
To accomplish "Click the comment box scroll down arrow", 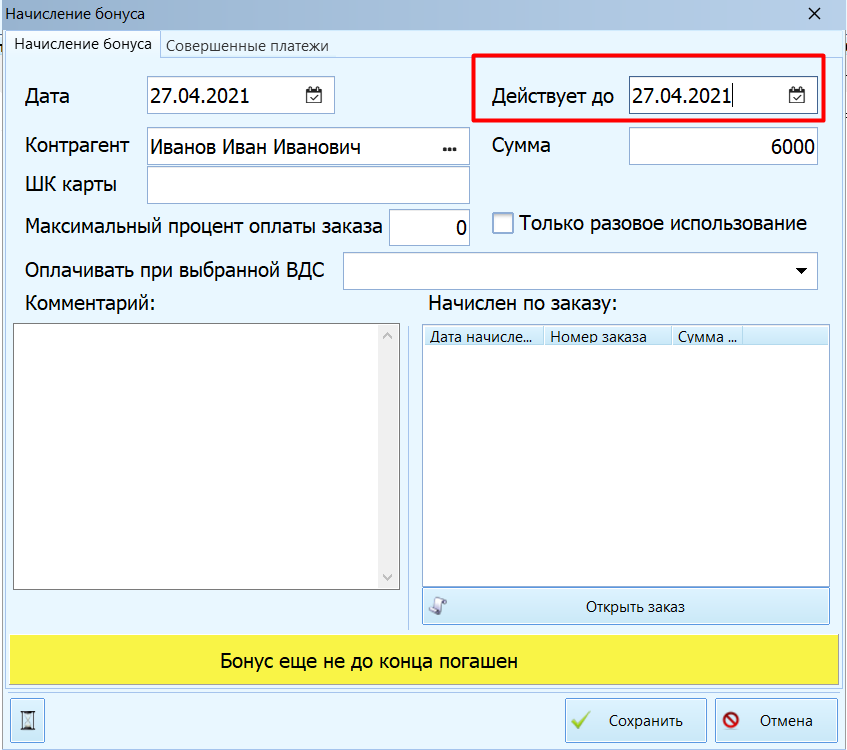I will click(x=387, y=577).
